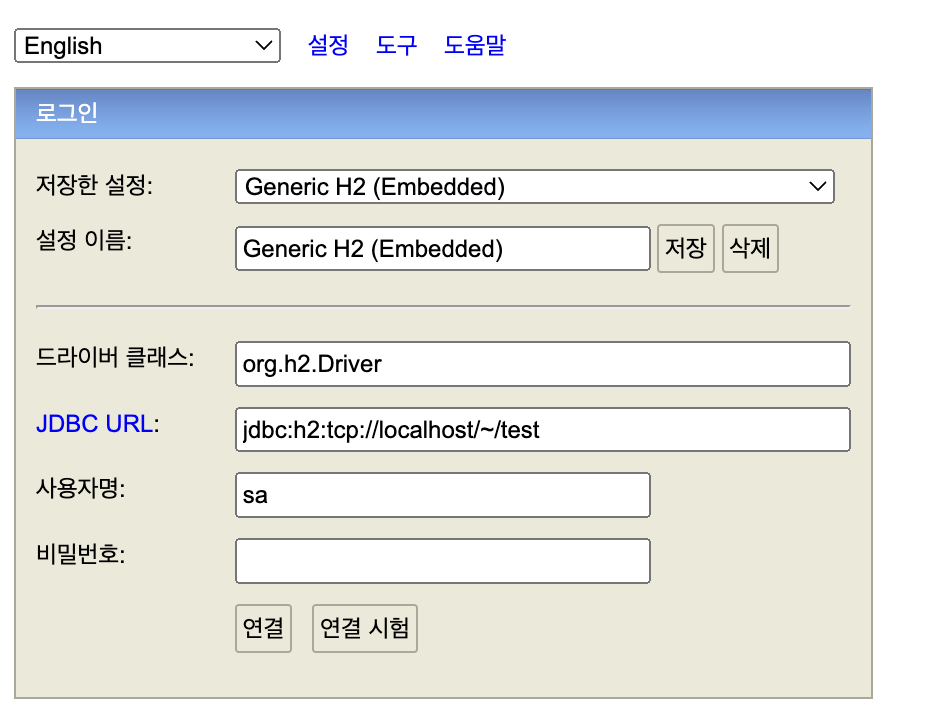Select the 사용자명 username field containing sa
The height and width of the screenshot is (724, 928).
click(442, 494)
